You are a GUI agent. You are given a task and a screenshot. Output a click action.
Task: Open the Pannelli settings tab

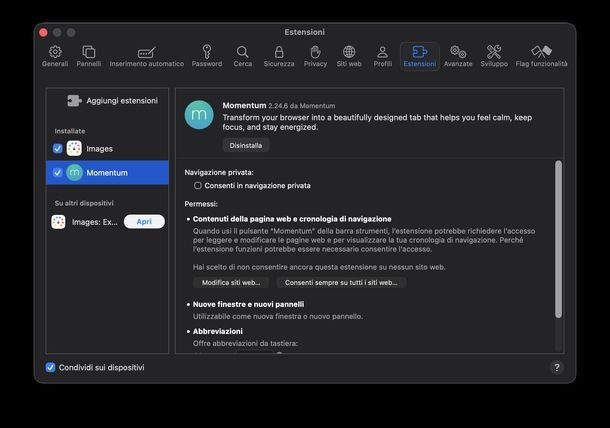pyautogui.click(x=89, y=56)
